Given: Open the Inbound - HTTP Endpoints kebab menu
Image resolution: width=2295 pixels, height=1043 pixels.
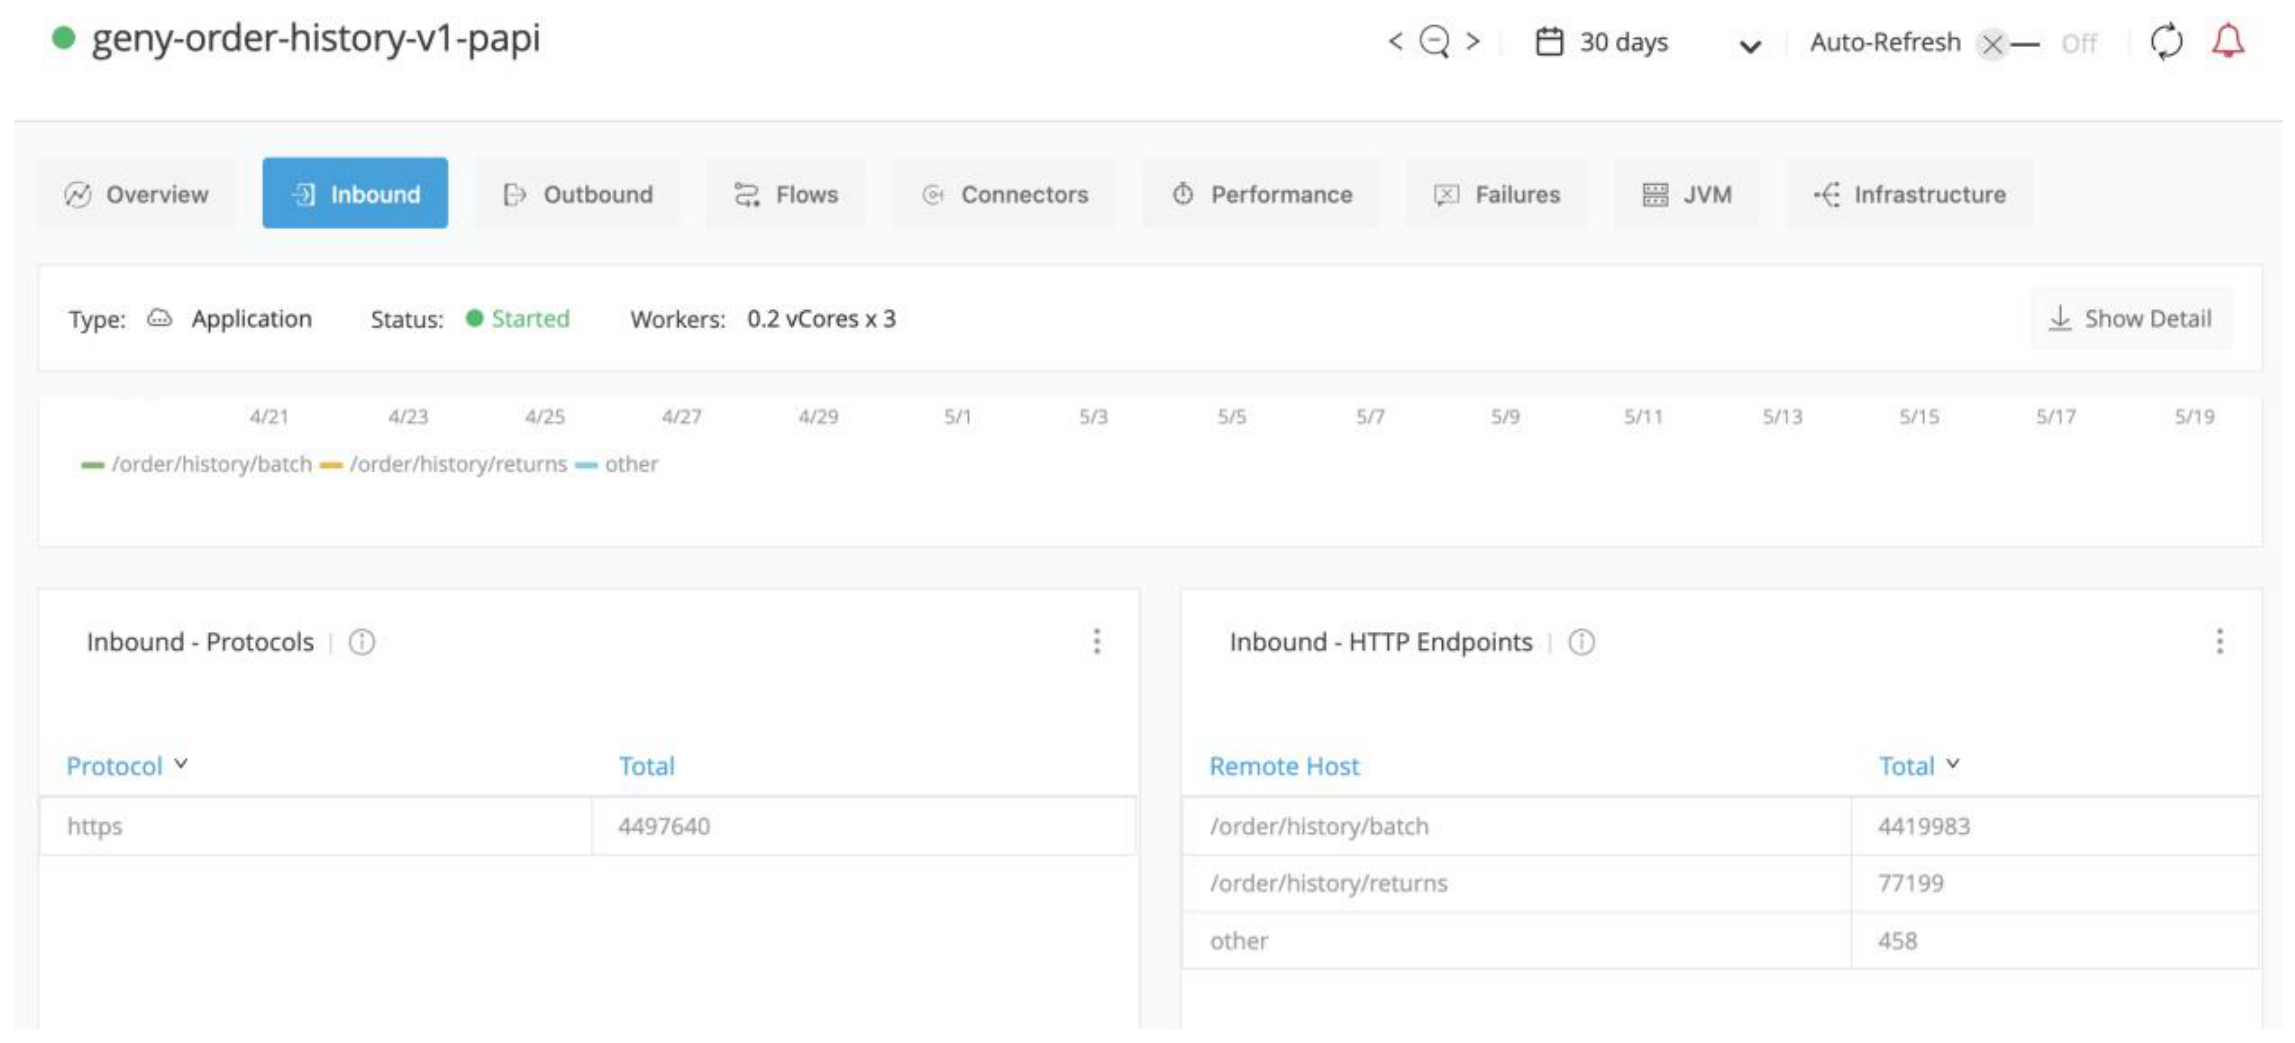Looking at the screenshot, I should coord(2220,641).
